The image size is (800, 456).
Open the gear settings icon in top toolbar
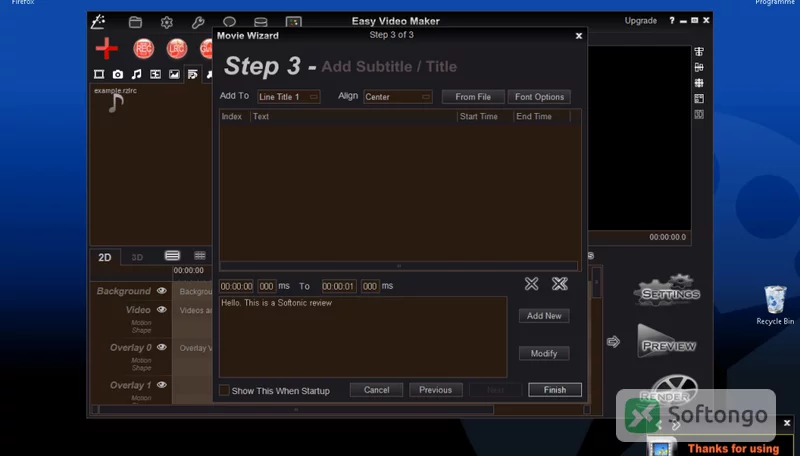167,22
